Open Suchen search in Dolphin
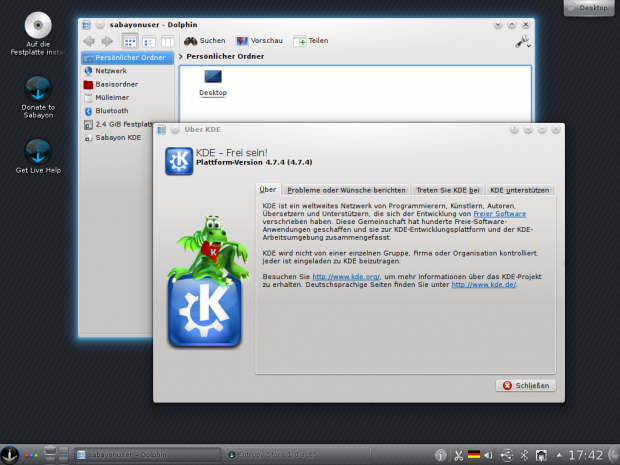Image resolution: width=620 pixels, height=465 pixels. click(x=205, y=41)
